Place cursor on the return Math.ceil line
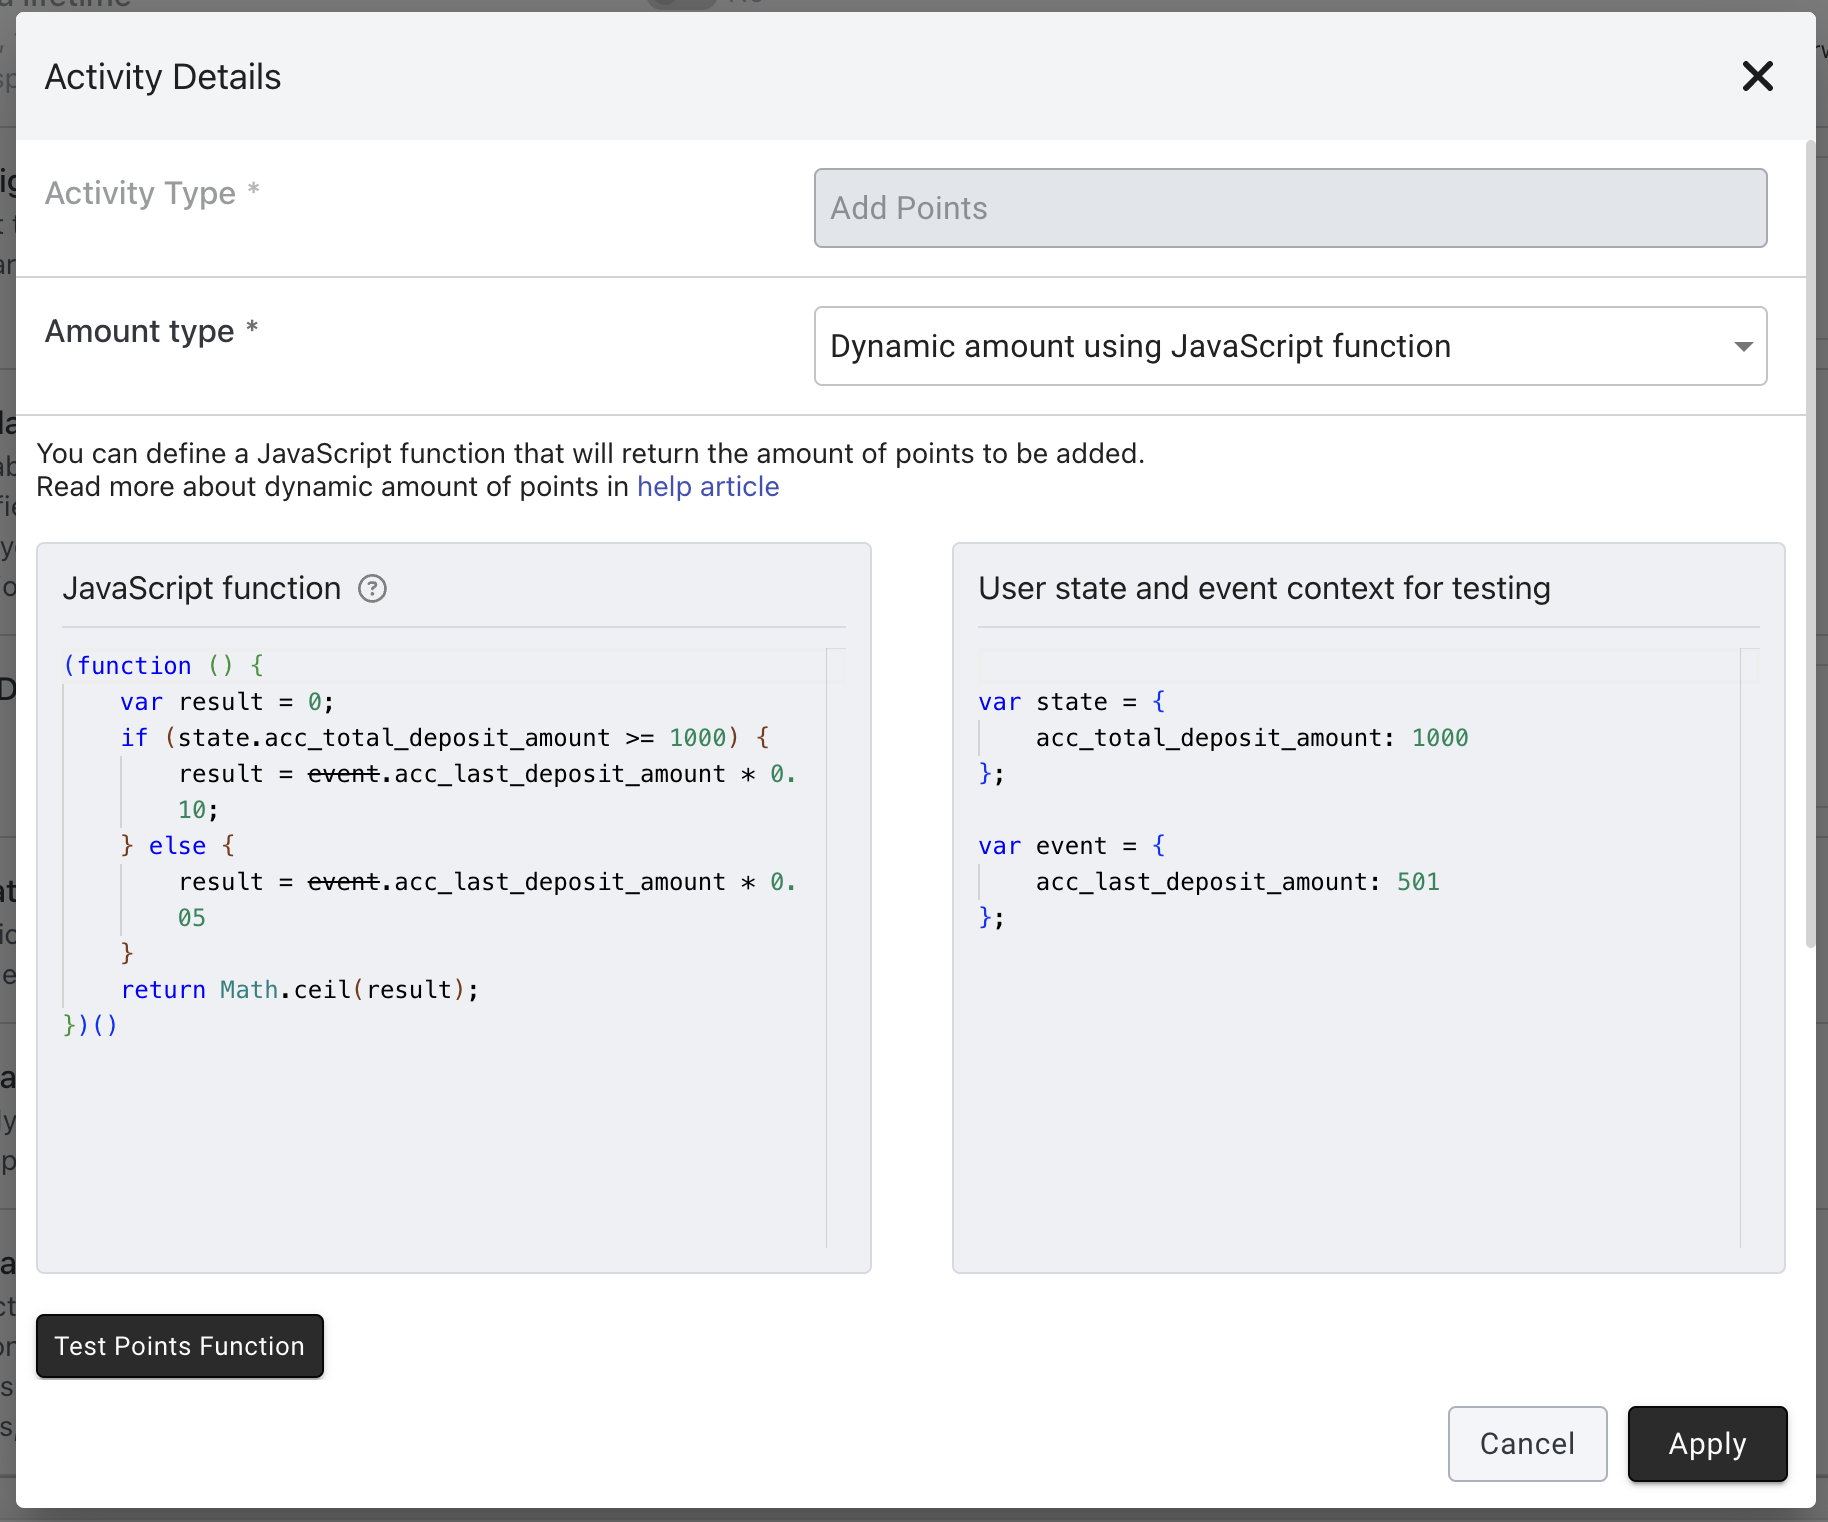Viewport: 1828px width, 1522px height. click(299, 990)
